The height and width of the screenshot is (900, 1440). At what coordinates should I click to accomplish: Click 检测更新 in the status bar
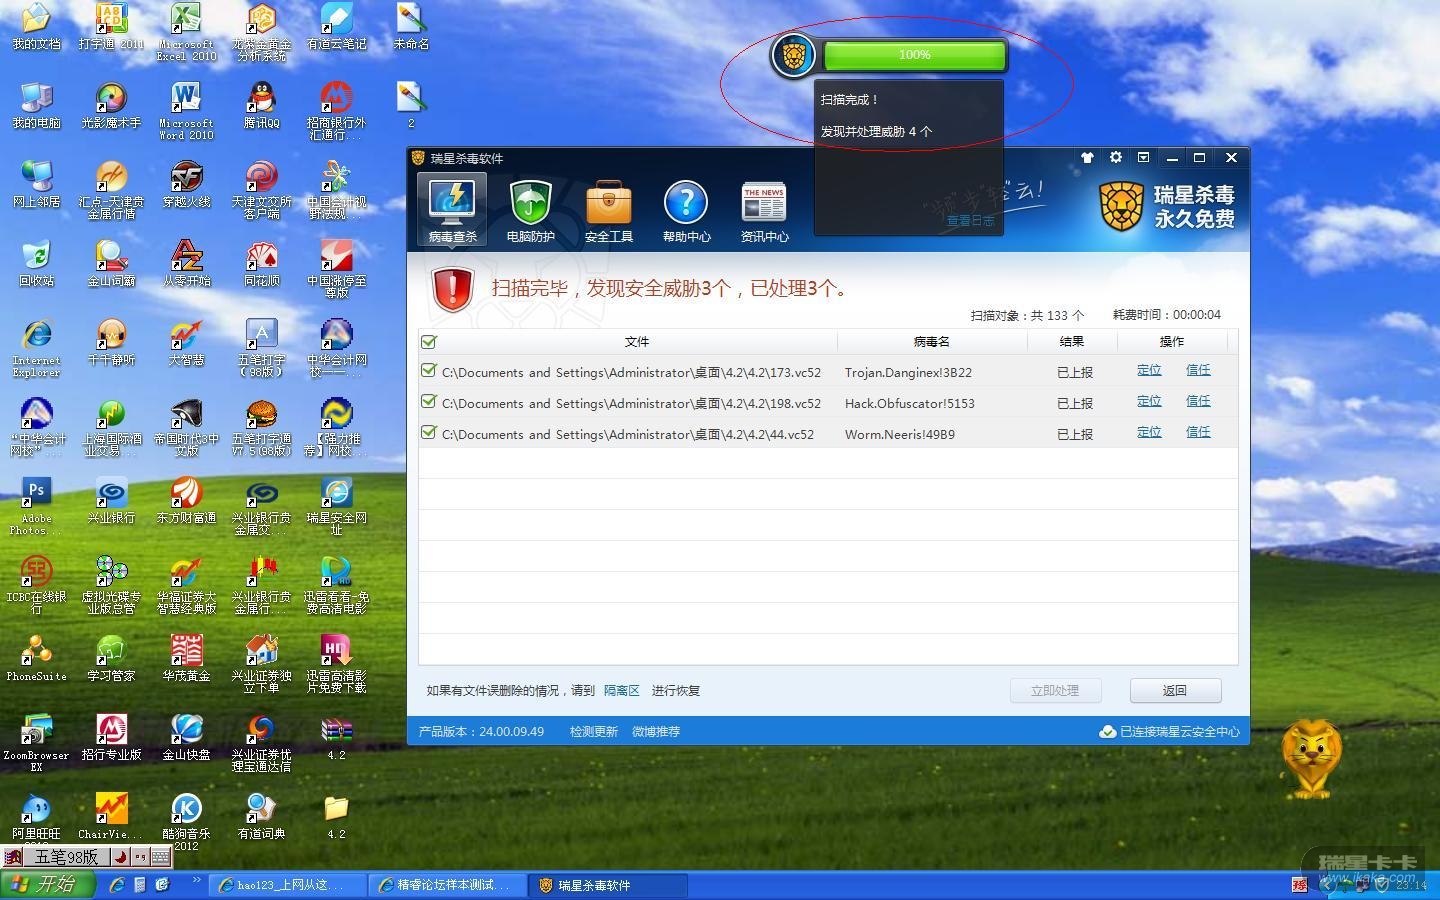(594, 732)
